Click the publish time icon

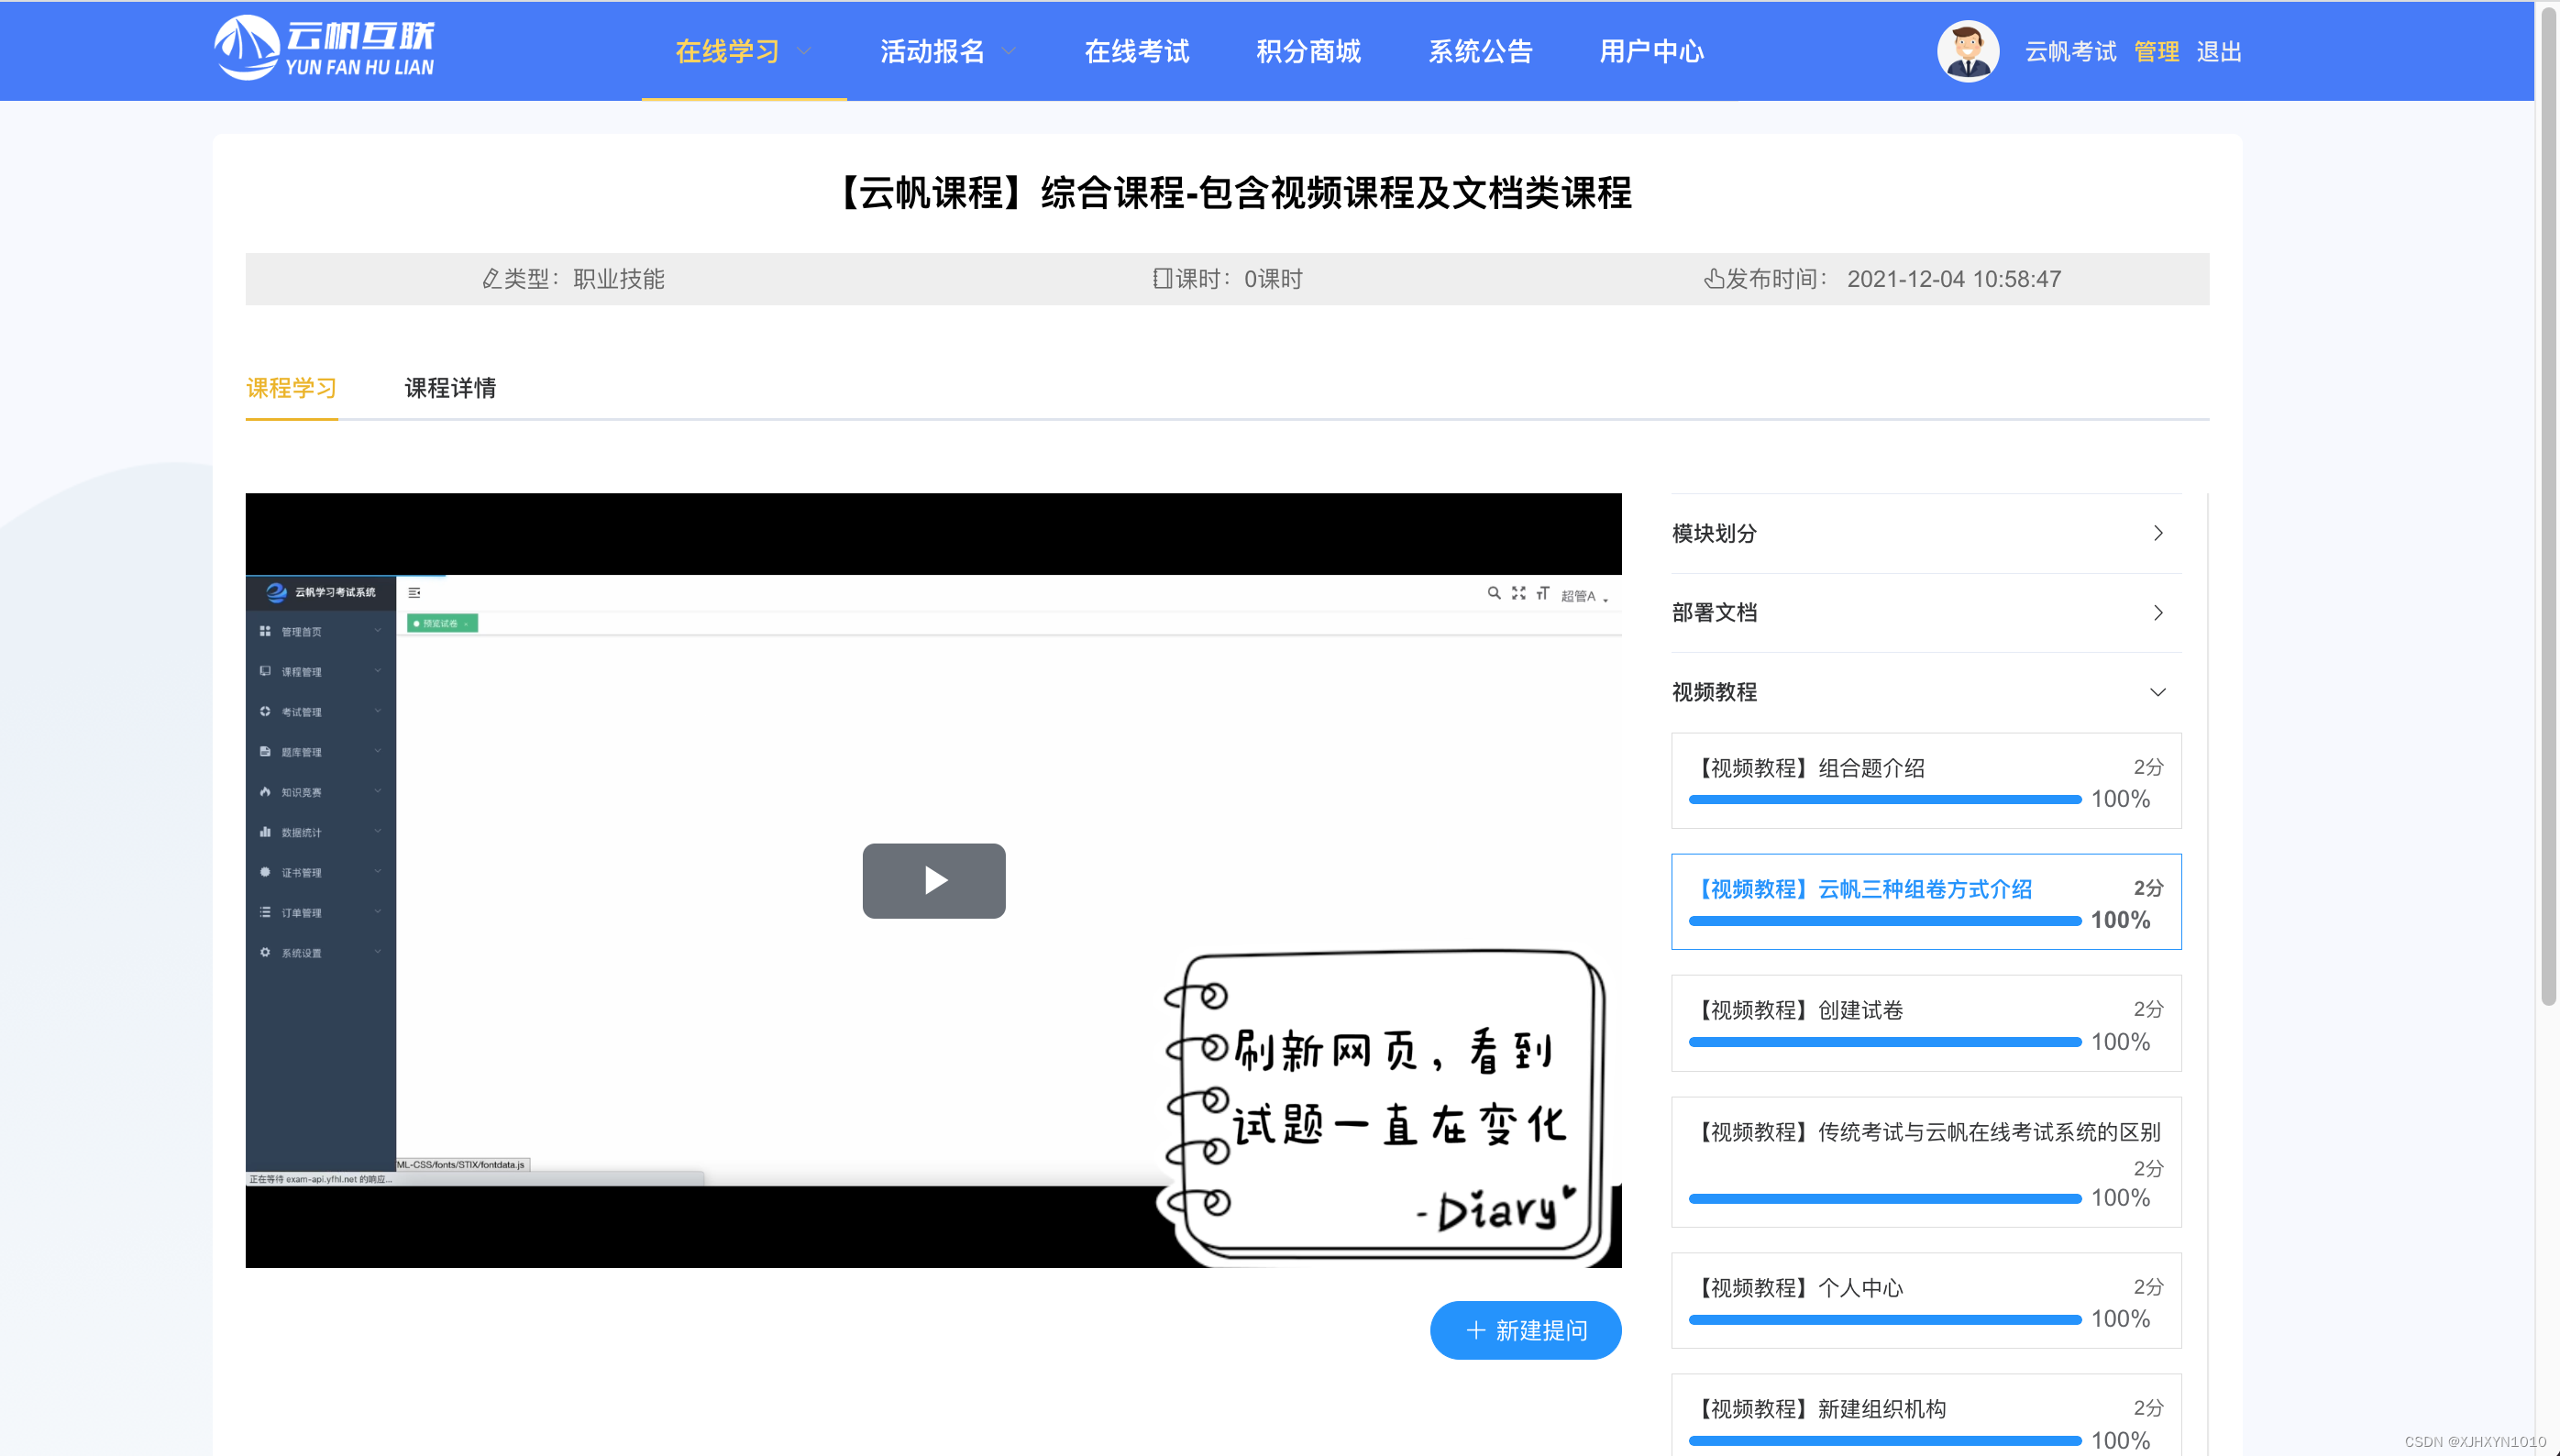(1713, 279)
